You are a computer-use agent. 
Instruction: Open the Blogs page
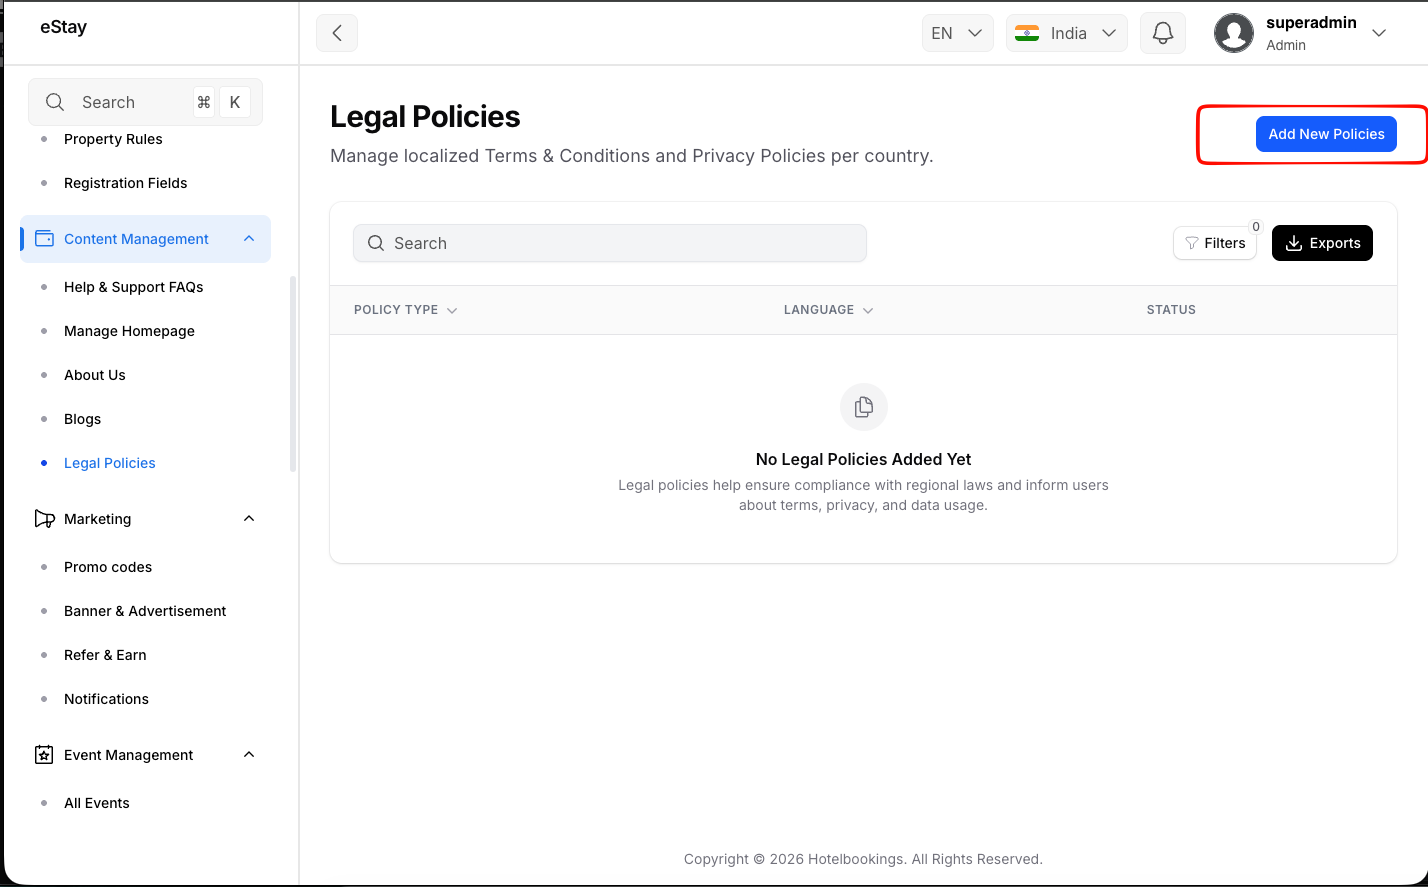click(83, 419)
